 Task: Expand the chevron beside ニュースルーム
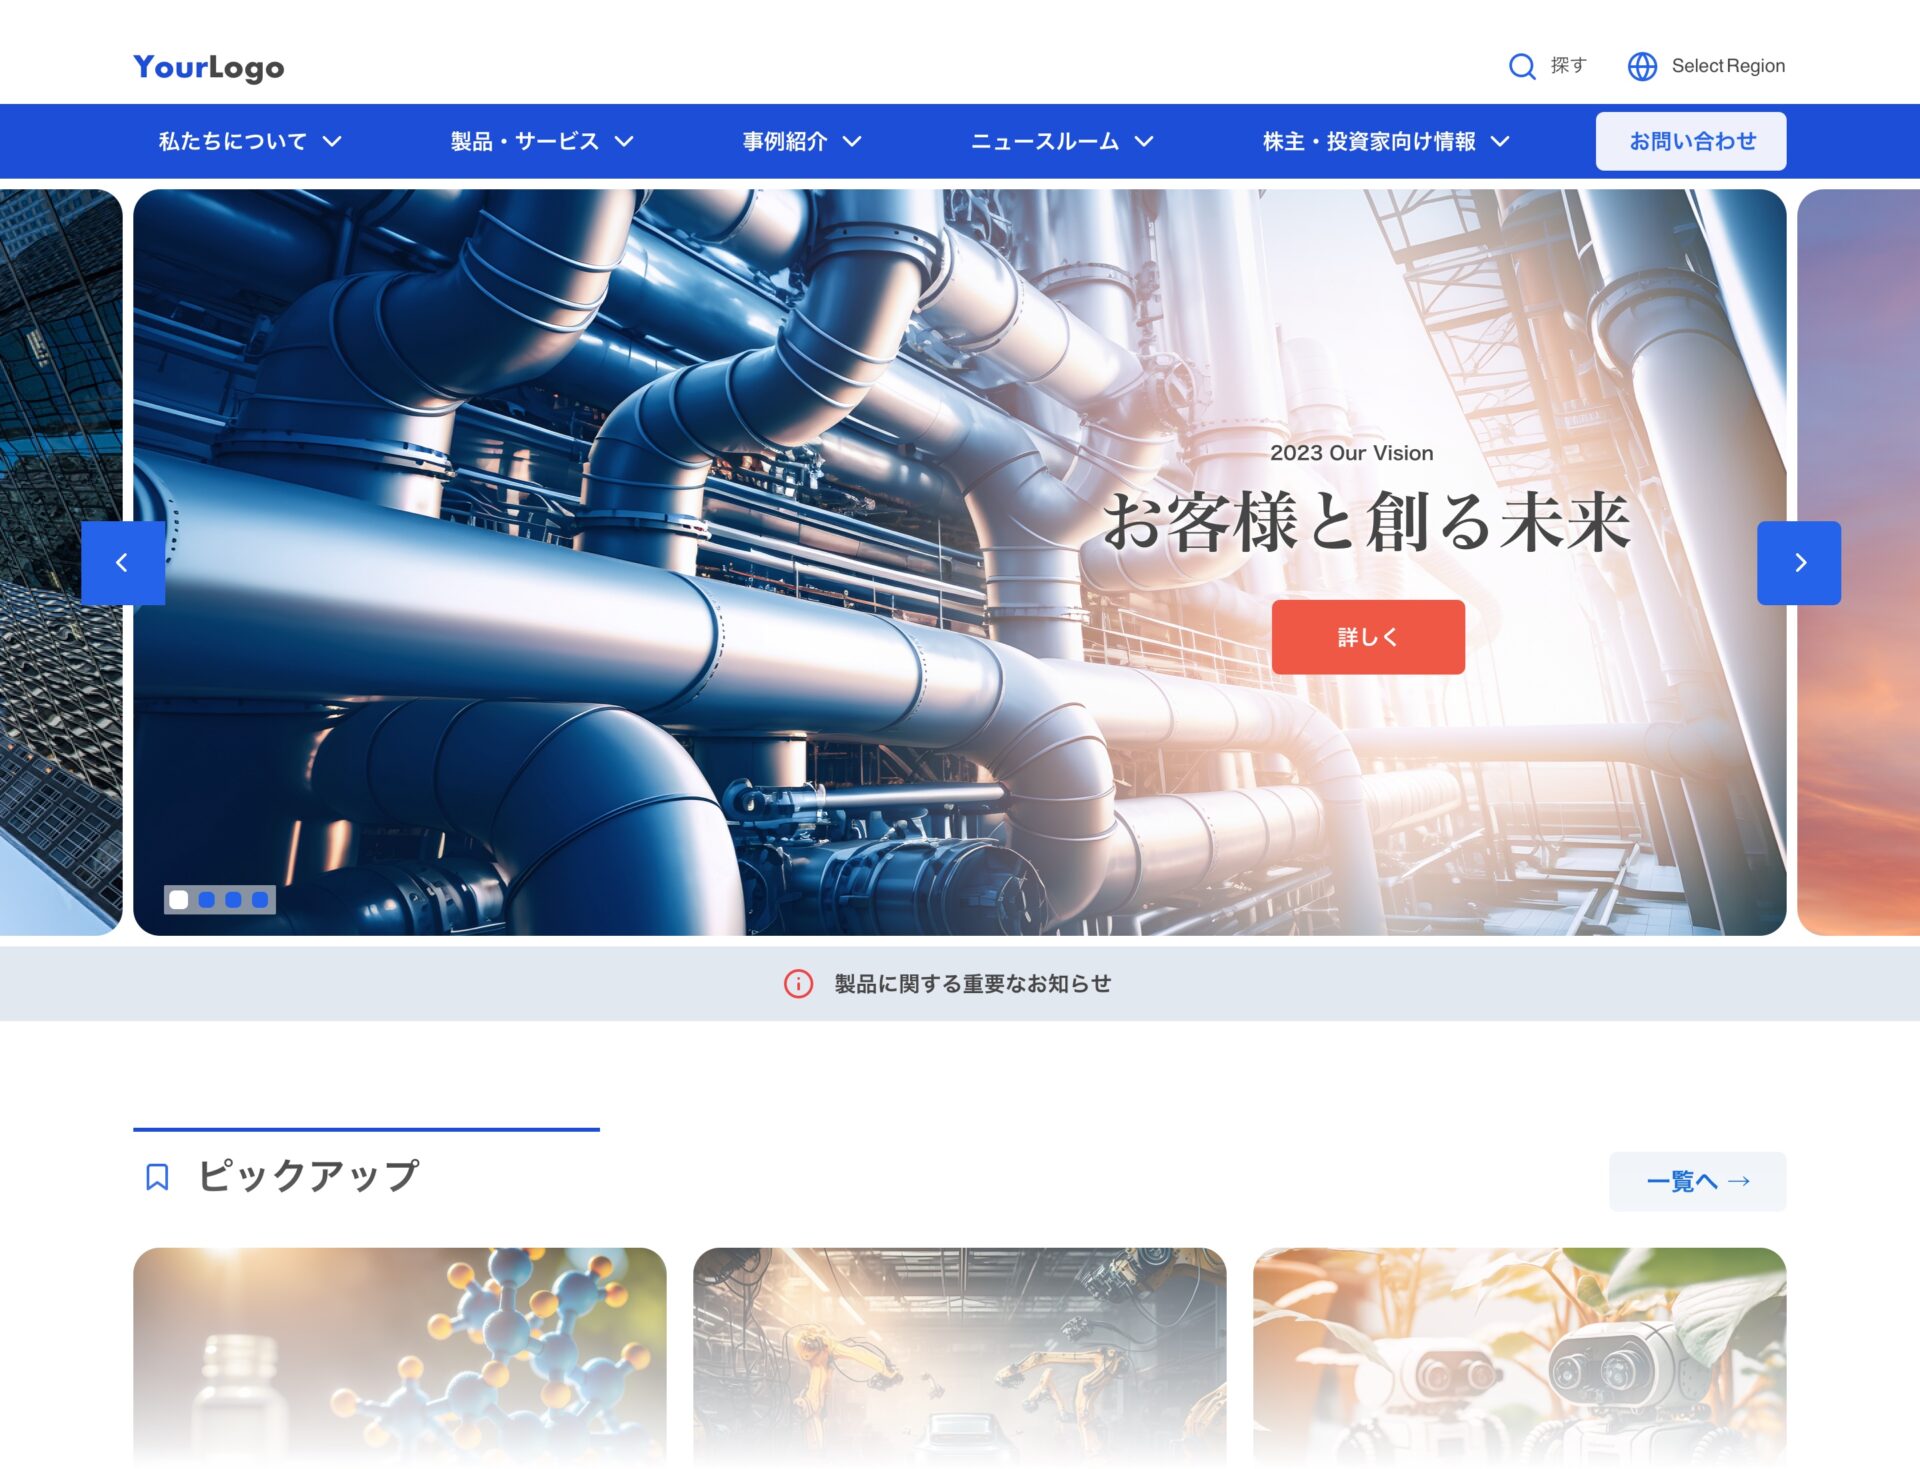(1144, 141)
